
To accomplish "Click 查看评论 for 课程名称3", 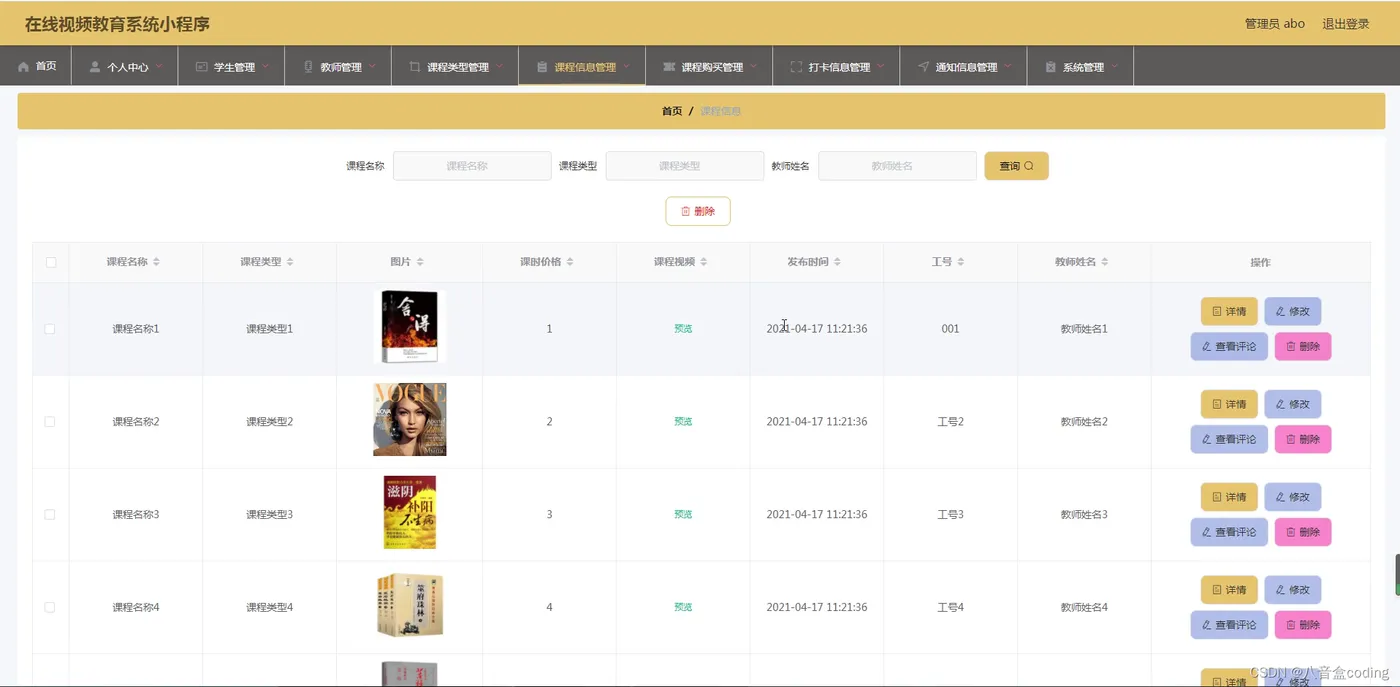I will click(x=1229, y=532).
